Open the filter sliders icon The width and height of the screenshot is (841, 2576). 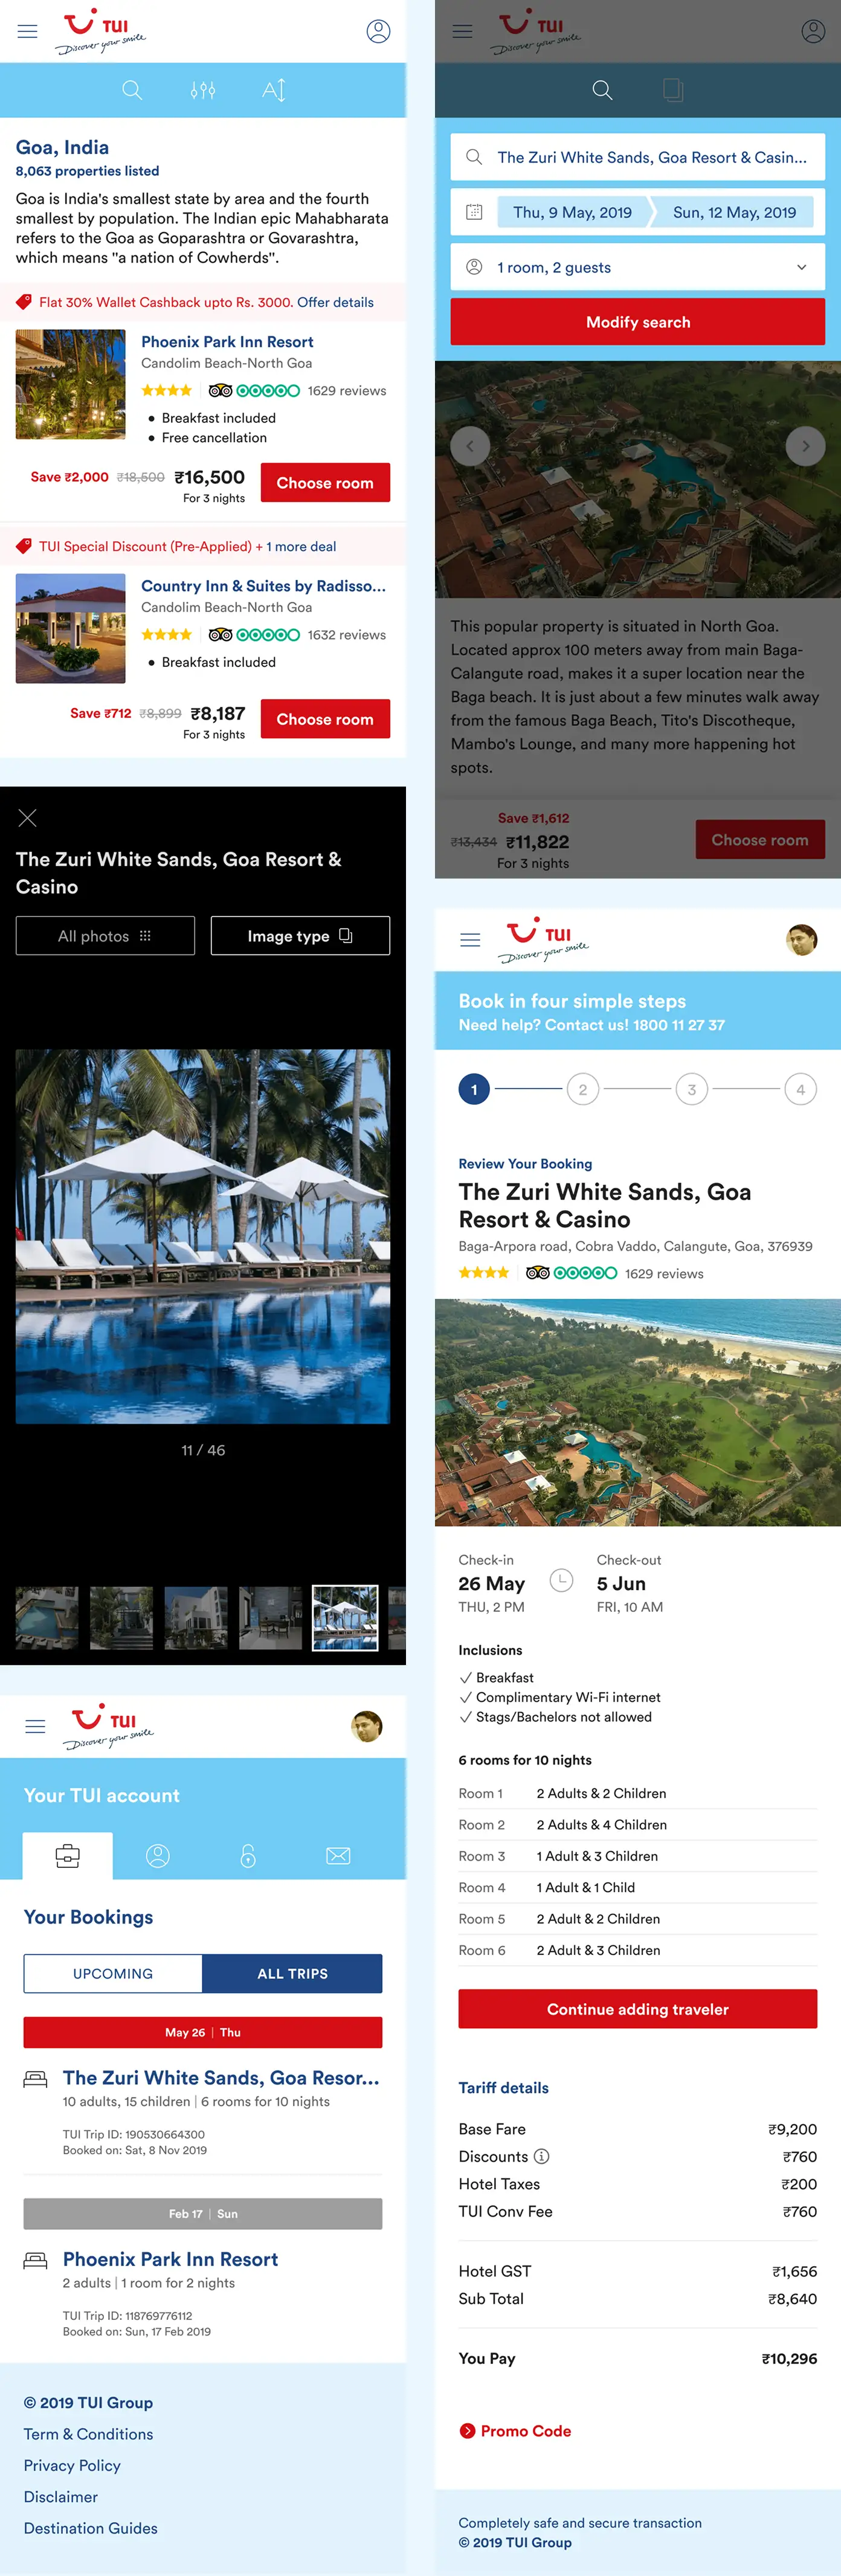(x=203, y=90)
